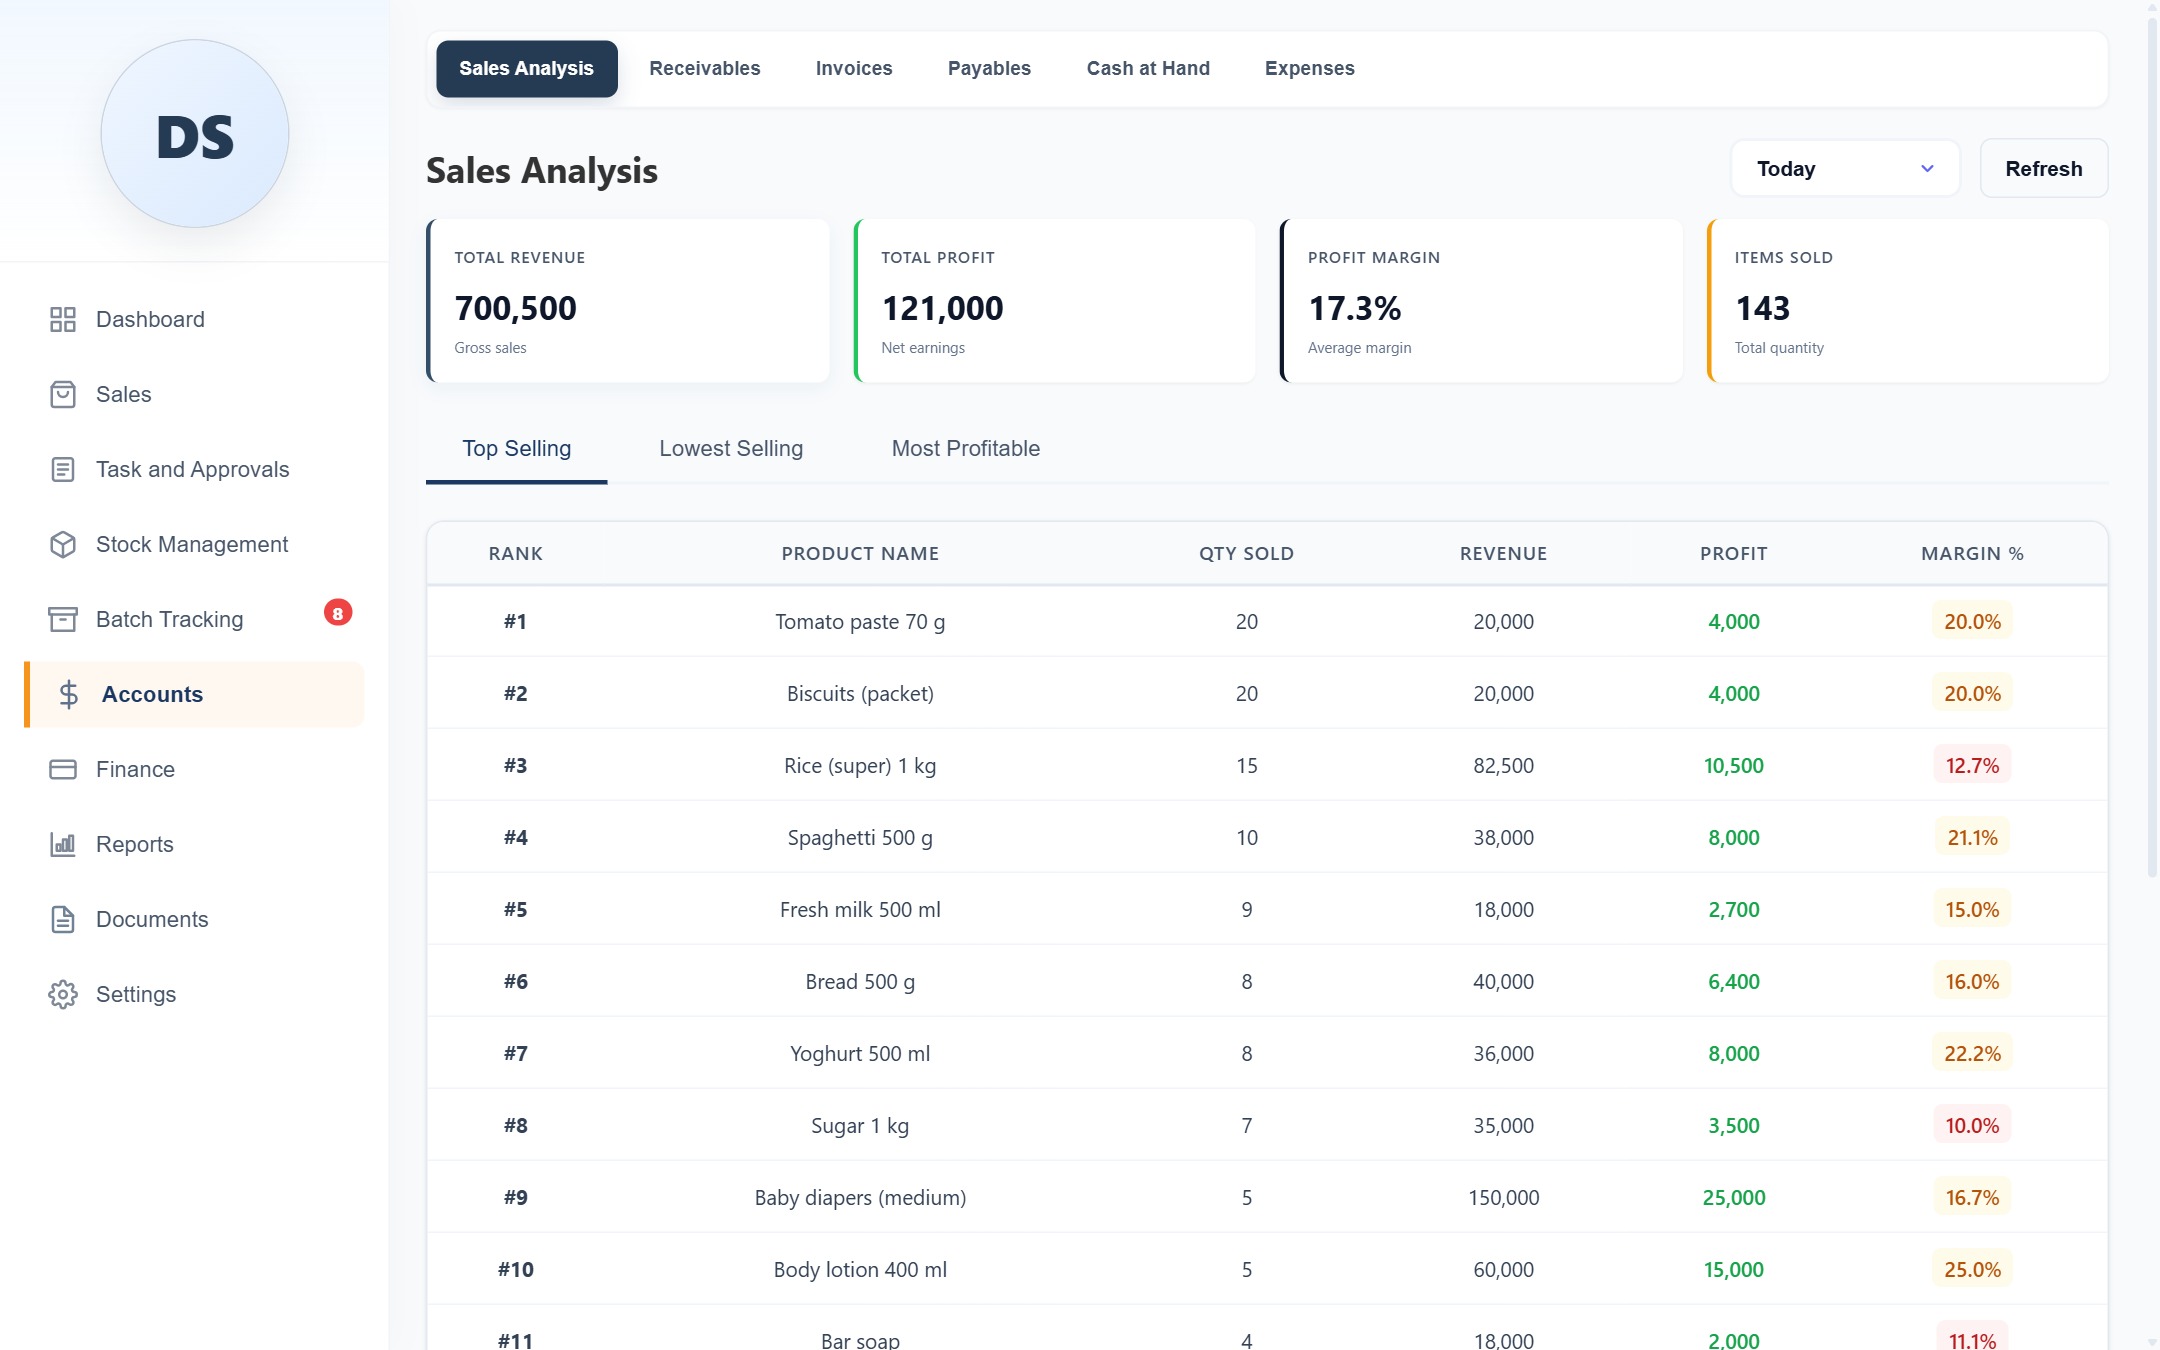The width and height of the screenshot is (2160, 1350).
Task: Click the Baby diapers (medium) product name
Action: click(x=860, y=1197)
